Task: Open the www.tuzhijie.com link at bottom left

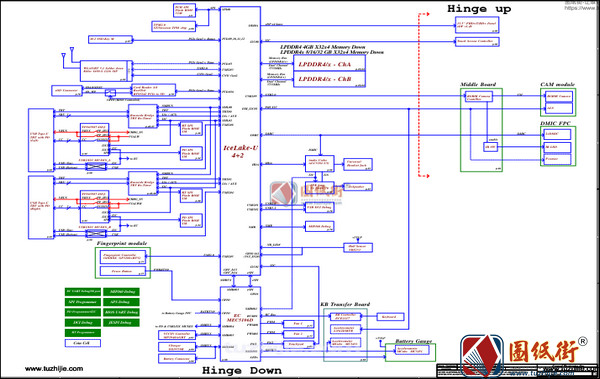Action: 54,369
